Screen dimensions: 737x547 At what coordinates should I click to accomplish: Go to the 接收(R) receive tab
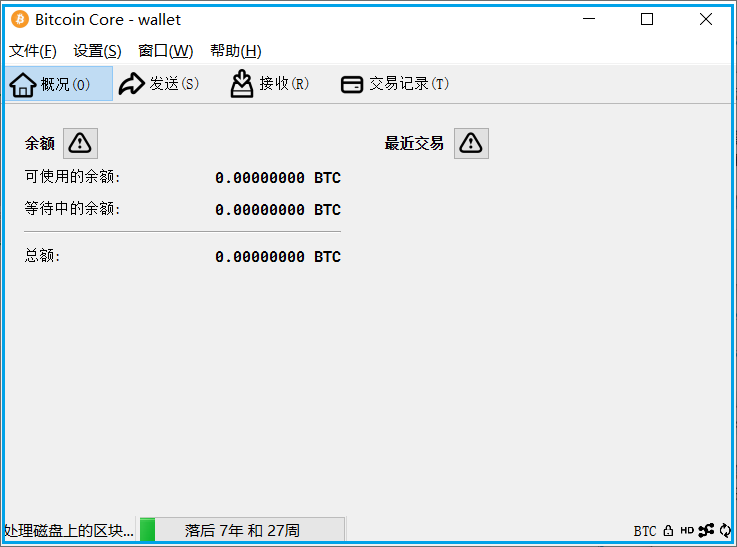(x=269, y=84)
